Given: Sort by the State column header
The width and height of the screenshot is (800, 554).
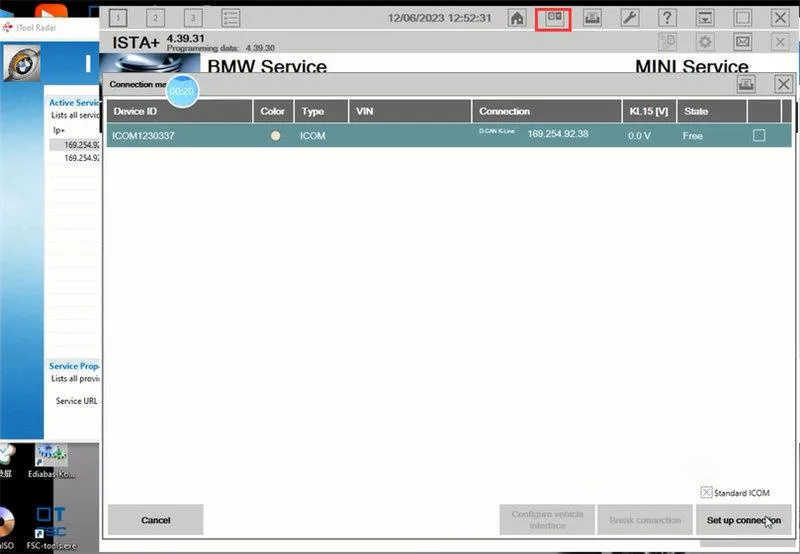Looking at the screenshot, I should 712,111.
